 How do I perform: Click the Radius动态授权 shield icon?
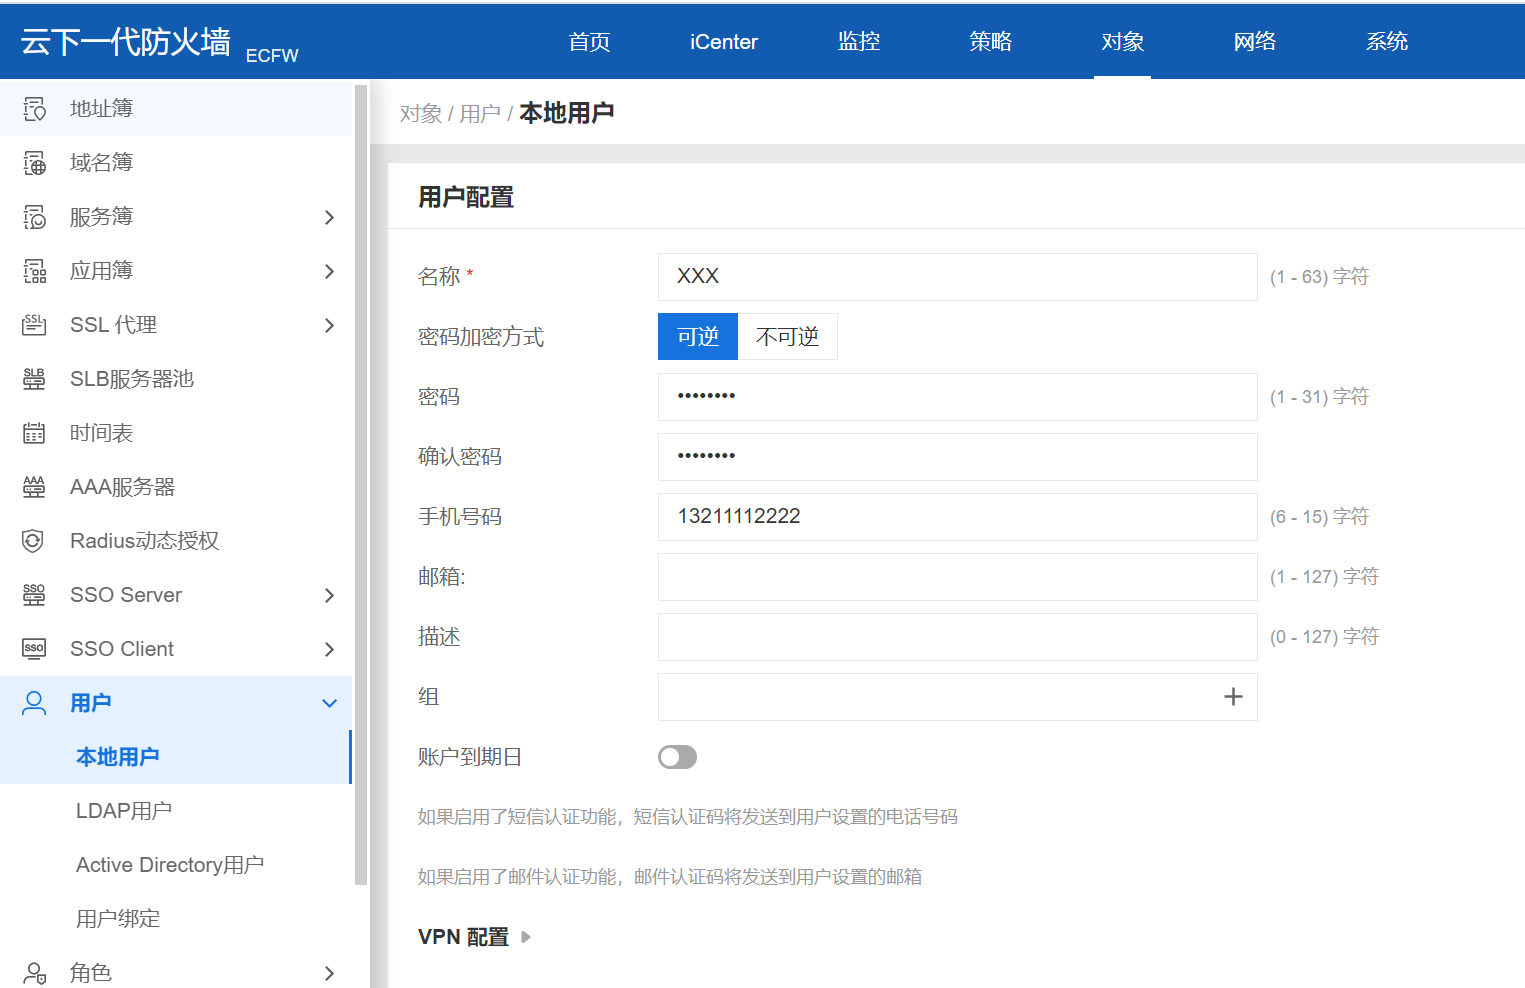(x=33, y=541)
